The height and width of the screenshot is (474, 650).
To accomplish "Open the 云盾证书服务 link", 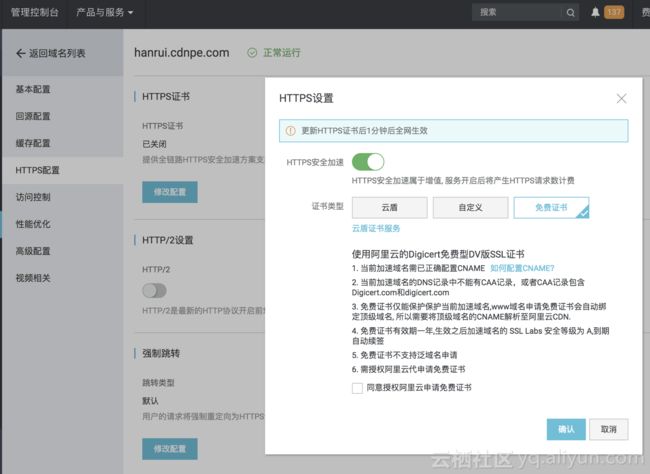I will point(376,228).
